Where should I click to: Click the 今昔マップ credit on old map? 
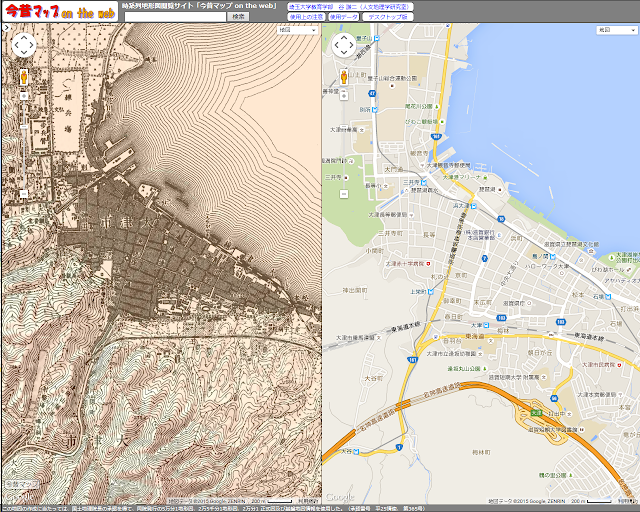click(x=22, y=484)
